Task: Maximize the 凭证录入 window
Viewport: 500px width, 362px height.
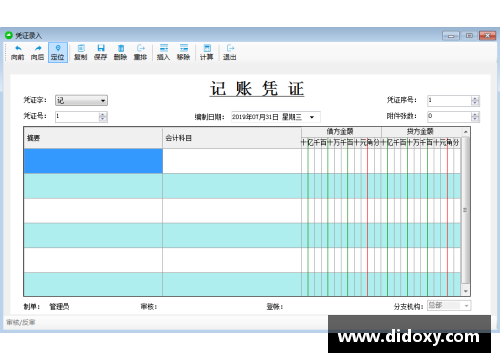Action: (469, 36)
